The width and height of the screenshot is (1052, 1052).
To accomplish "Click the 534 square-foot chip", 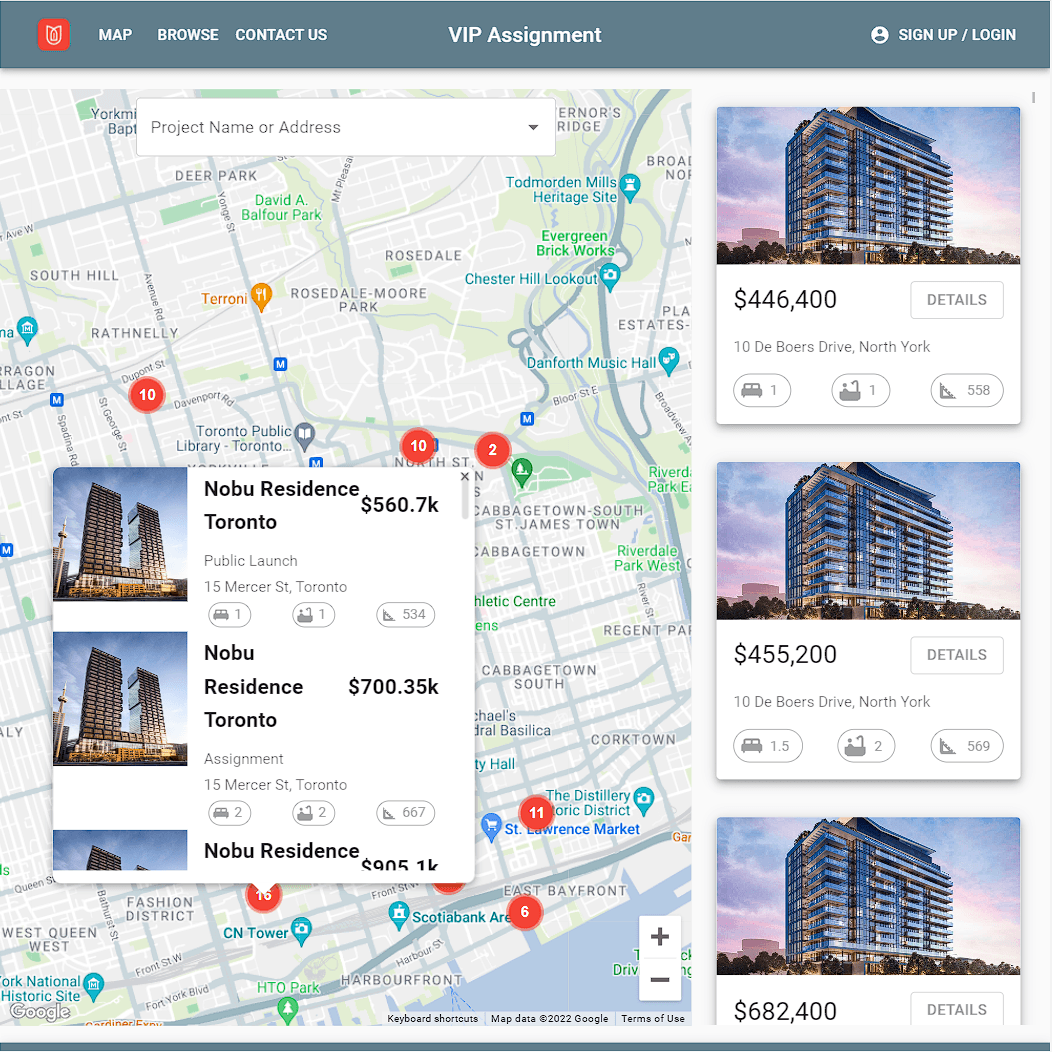I will click(x=405, y=615).
